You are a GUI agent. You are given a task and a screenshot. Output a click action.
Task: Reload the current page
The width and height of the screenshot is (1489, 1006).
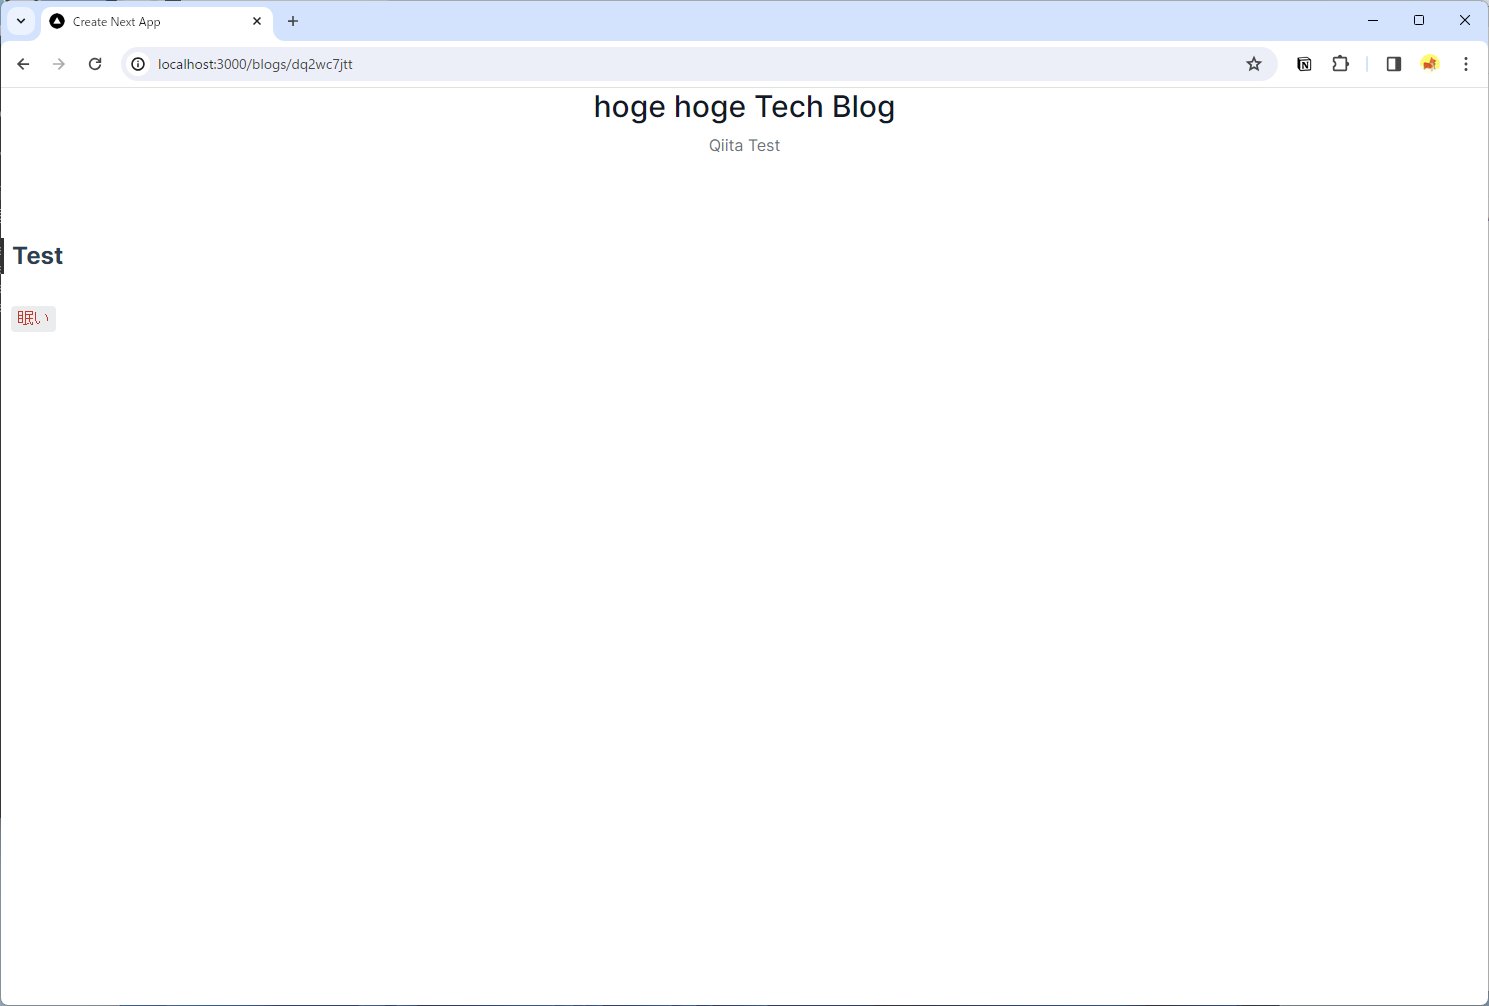coord(95,64)
